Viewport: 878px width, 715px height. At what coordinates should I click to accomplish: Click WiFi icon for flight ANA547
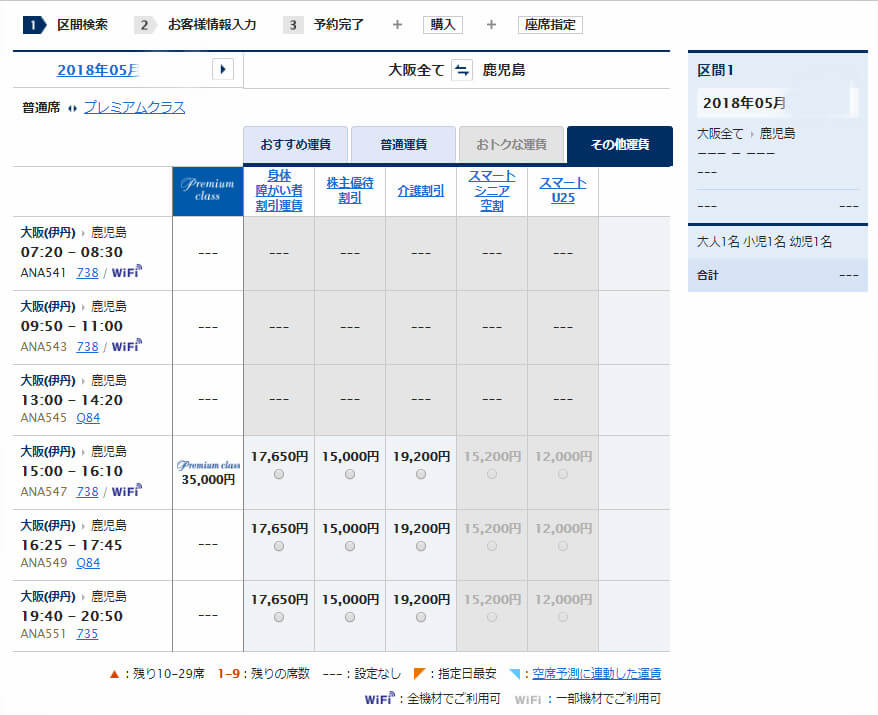126,490
